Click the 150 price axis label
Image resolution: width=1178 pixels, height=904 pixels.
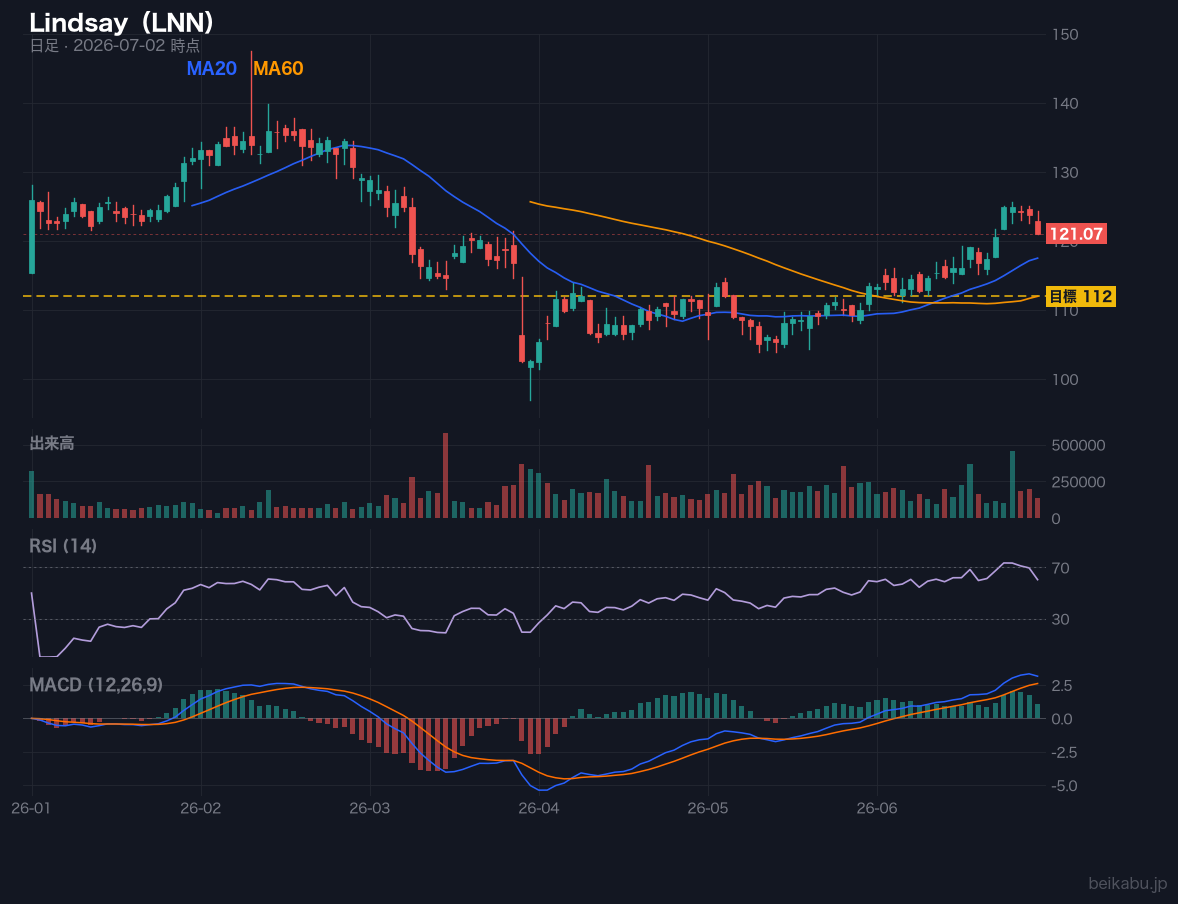[x=1065, y=35]
